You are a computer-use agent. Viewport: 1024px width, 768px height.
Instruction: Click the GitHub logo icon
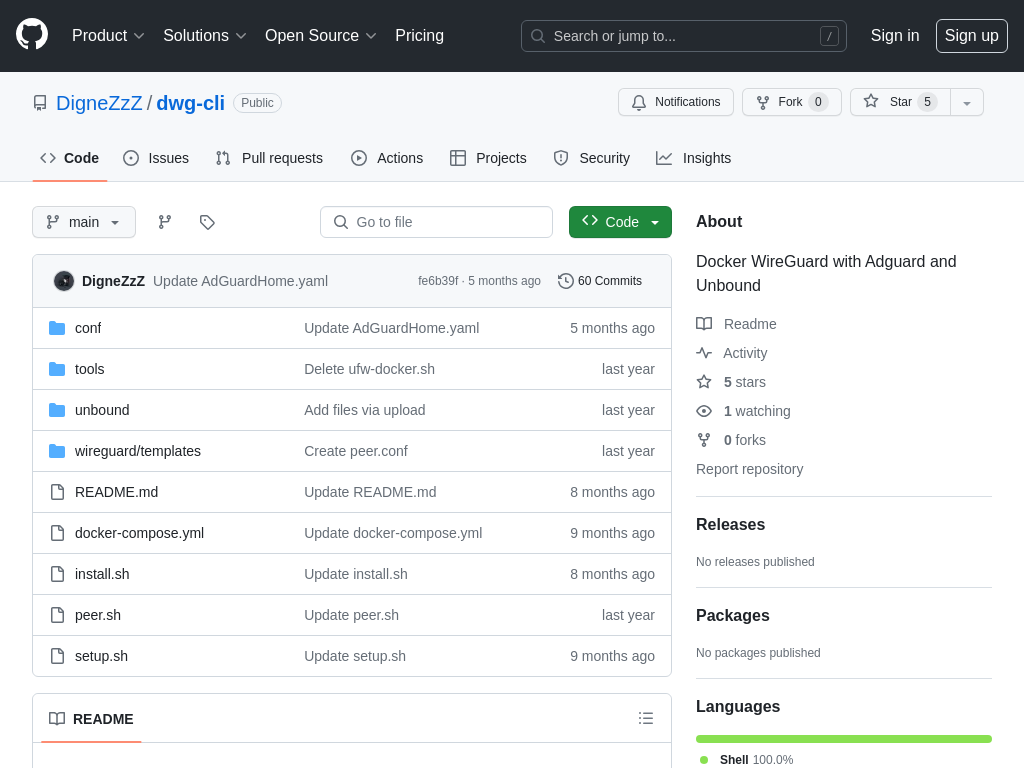pyautogui.click(x=32, y=34)
